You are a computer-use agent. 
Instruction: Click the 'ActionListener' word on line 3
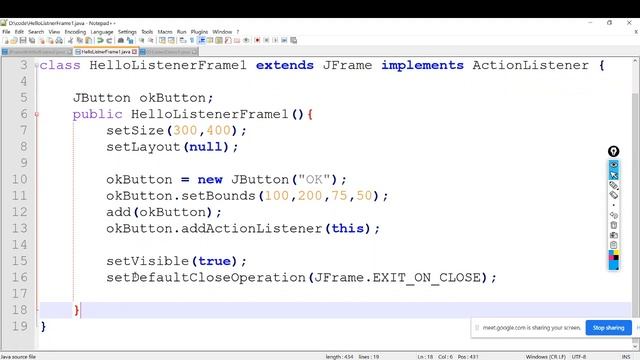531,65
